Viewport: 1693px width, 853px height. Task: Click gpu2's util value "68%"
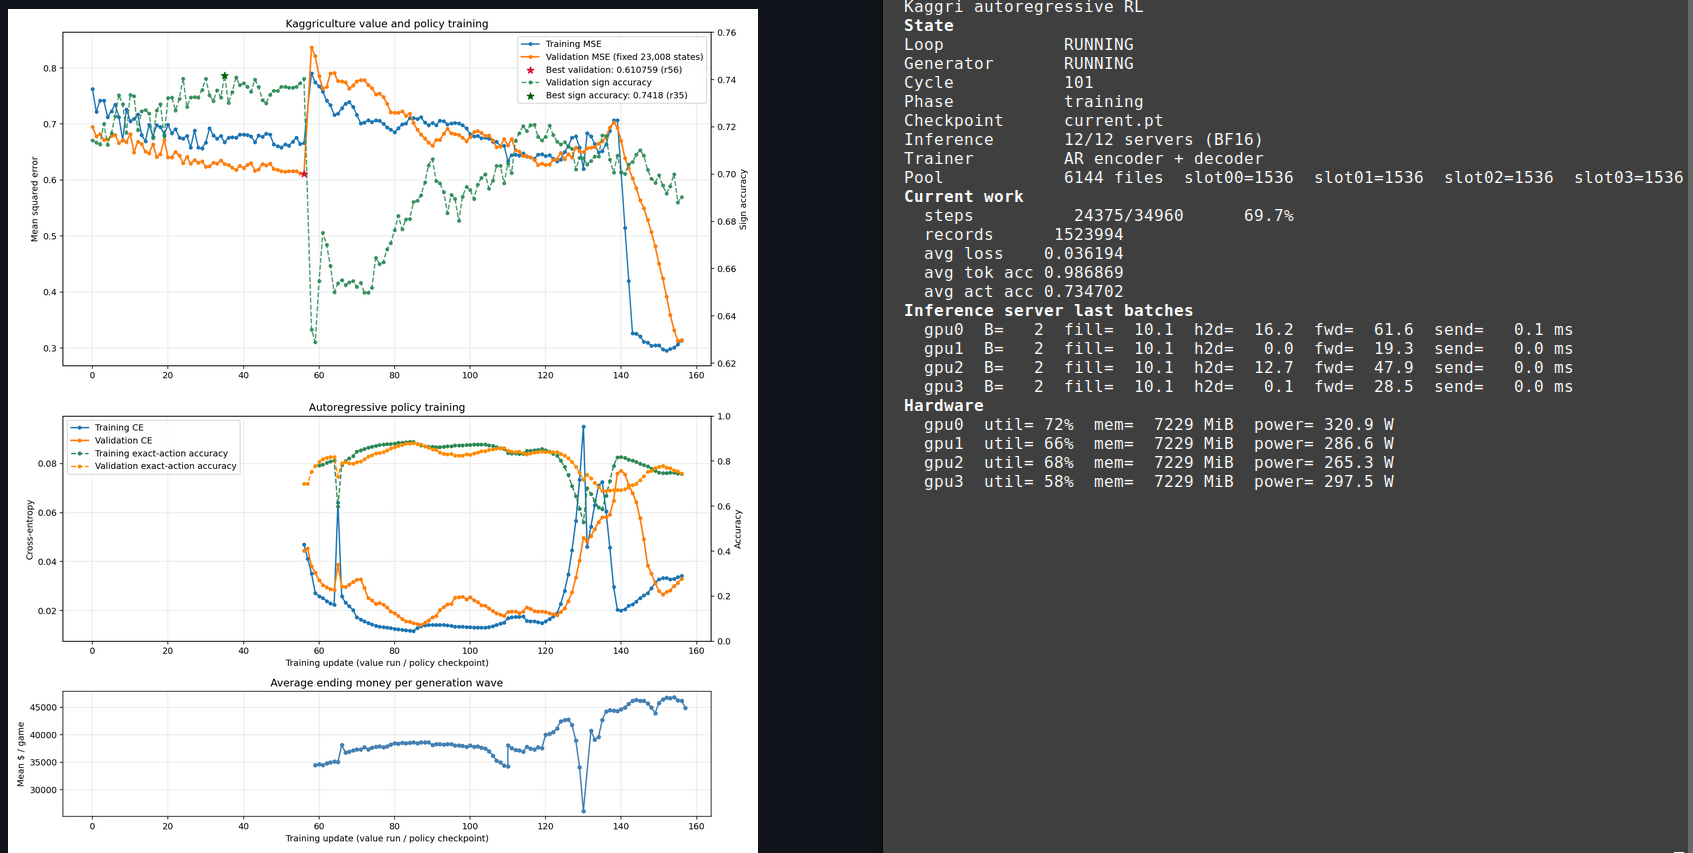point(1058,463)
